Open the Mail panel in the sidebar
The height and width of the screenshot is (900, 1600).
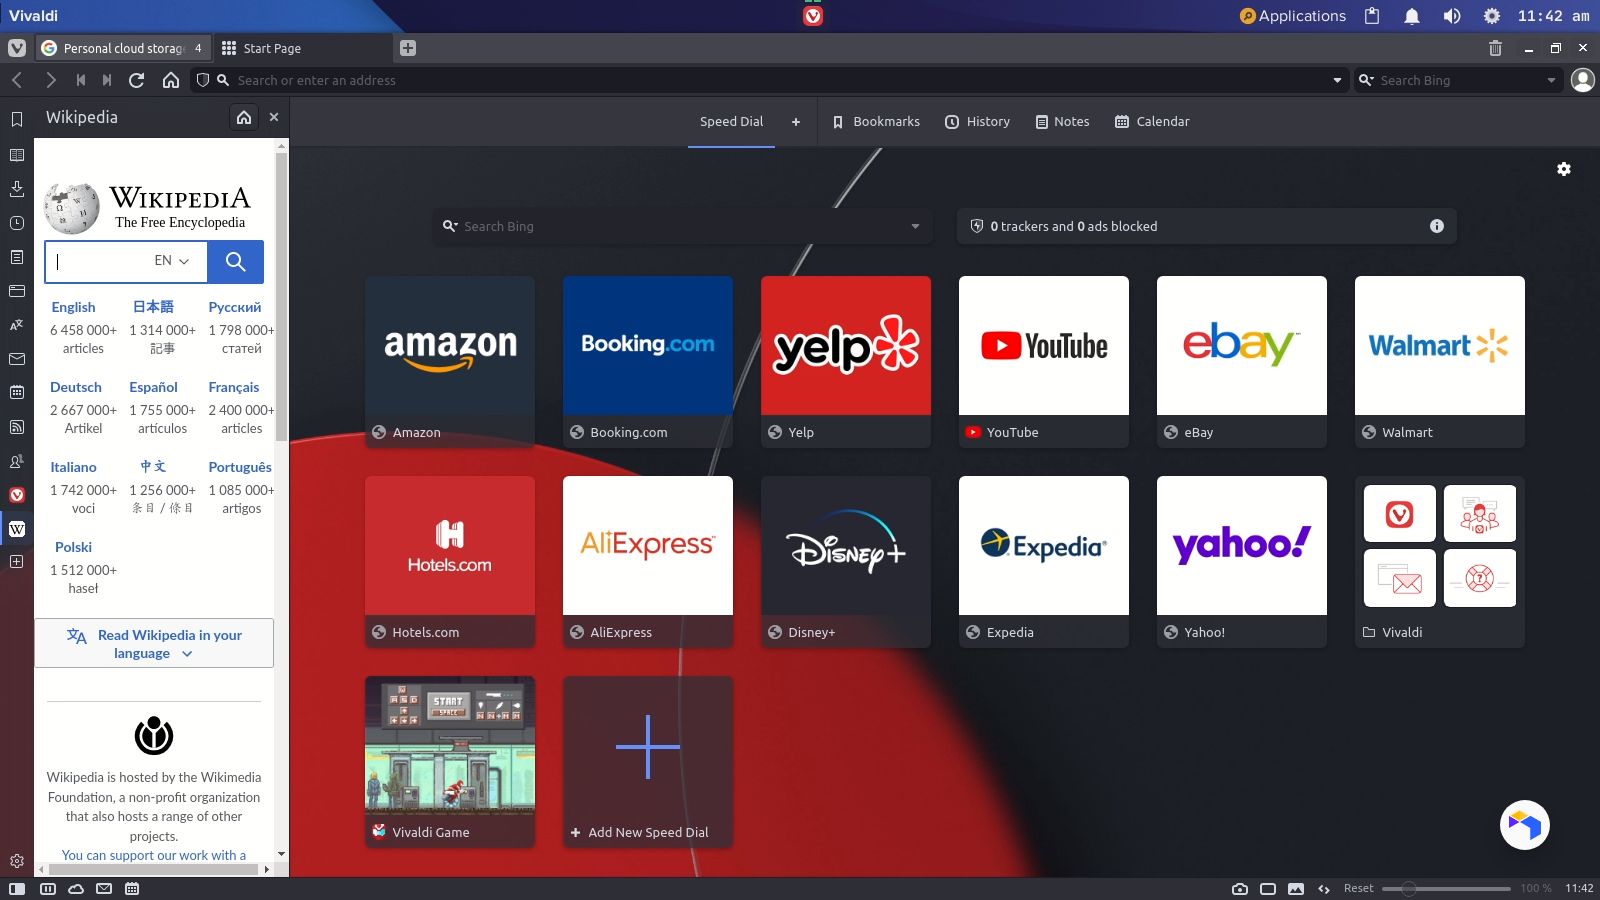click(x=17, y=358)
